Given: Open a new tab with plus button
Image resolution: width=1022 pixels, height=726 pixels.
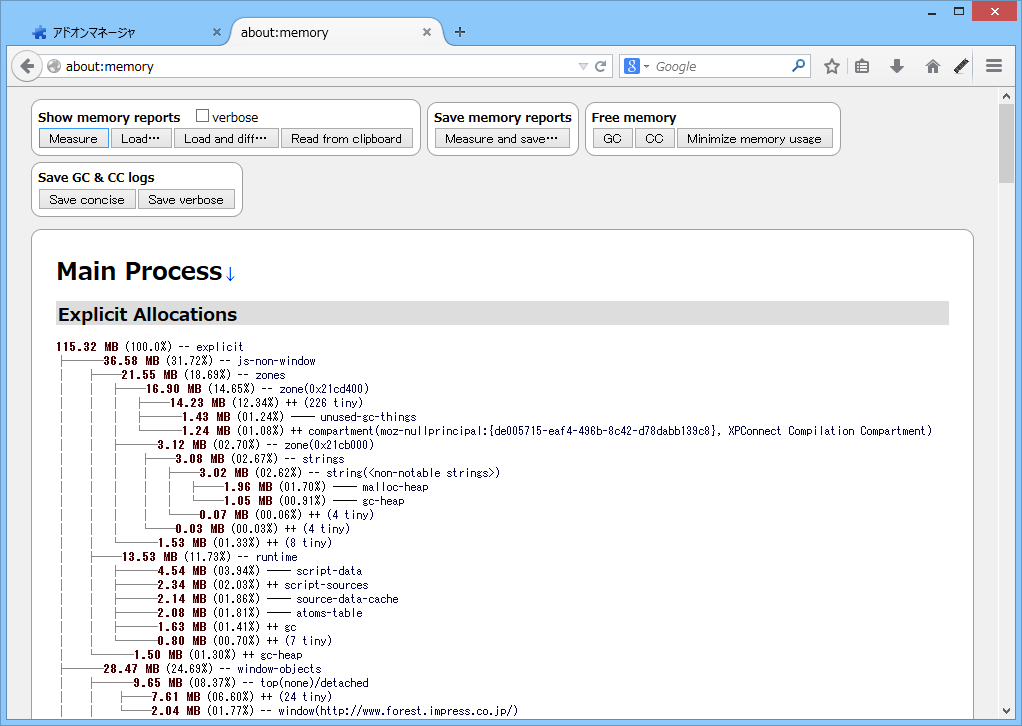Looking at the screenshot, I should (x=460, y=32).
